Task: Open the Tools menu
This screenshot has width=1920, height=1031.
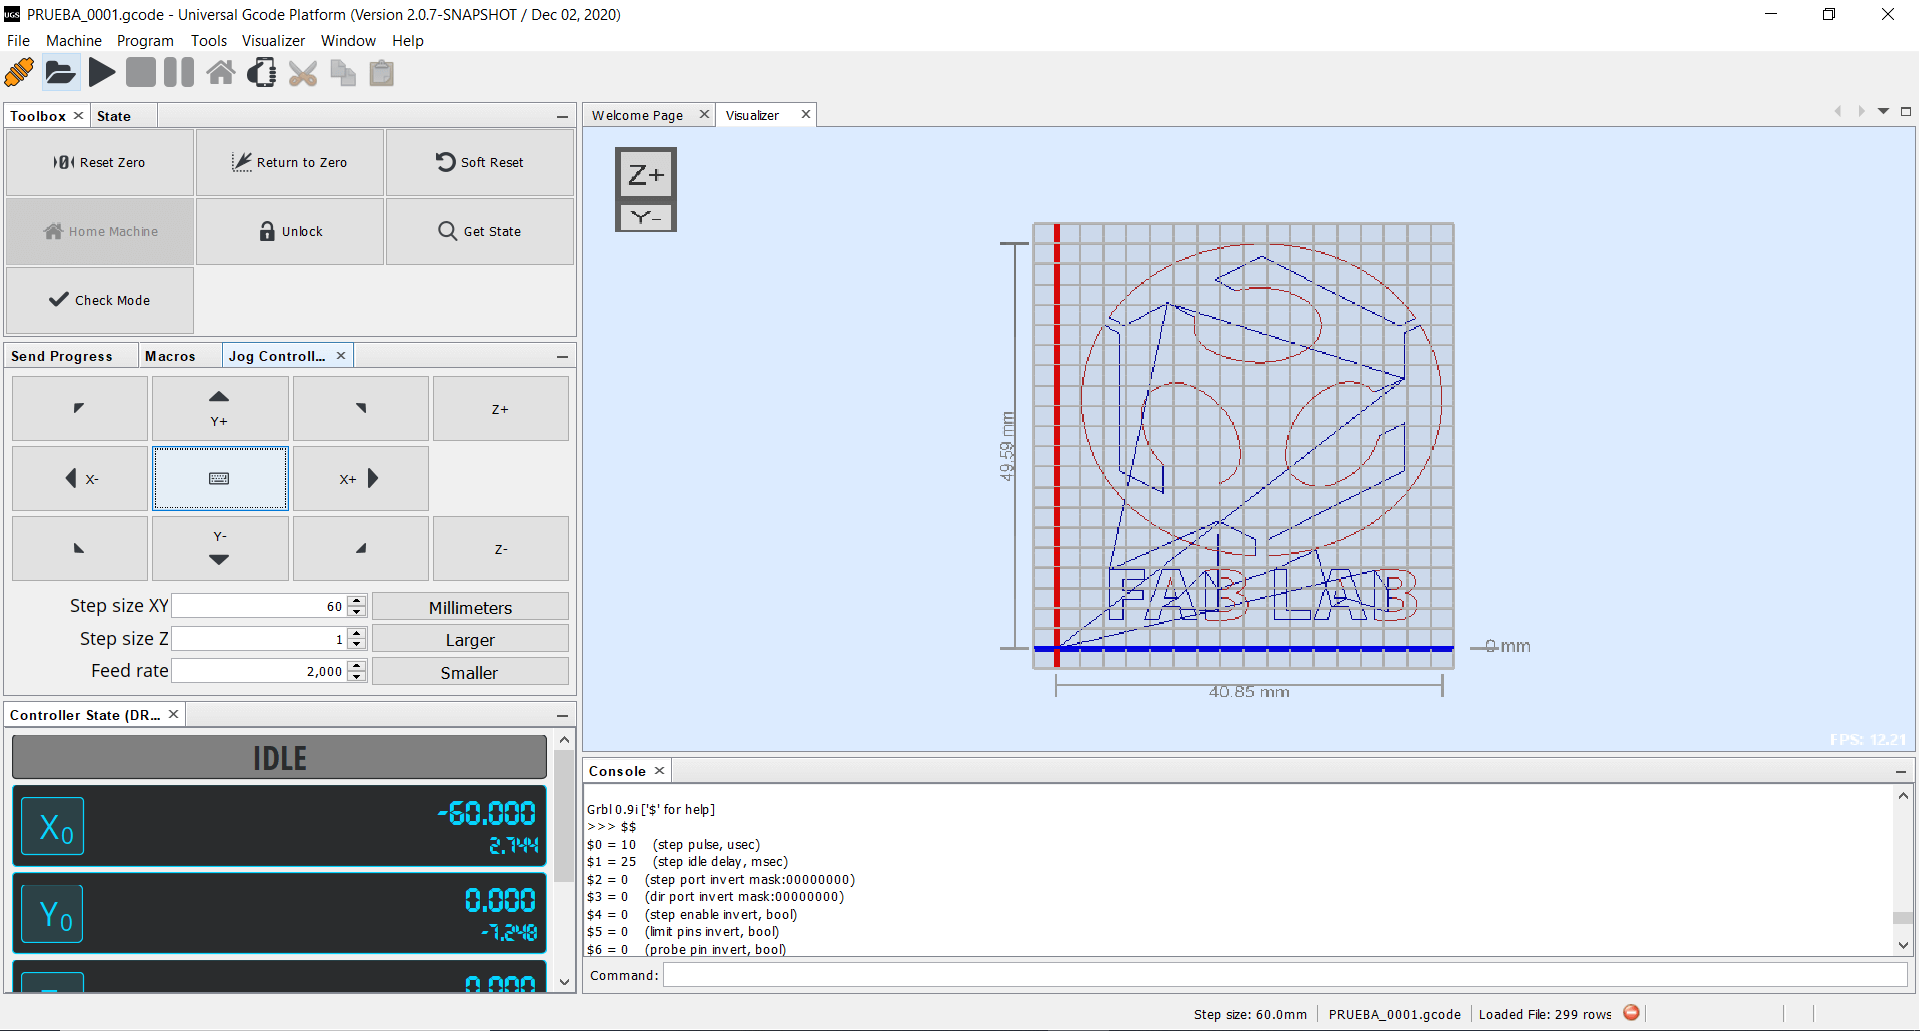Action: (209, 41)
